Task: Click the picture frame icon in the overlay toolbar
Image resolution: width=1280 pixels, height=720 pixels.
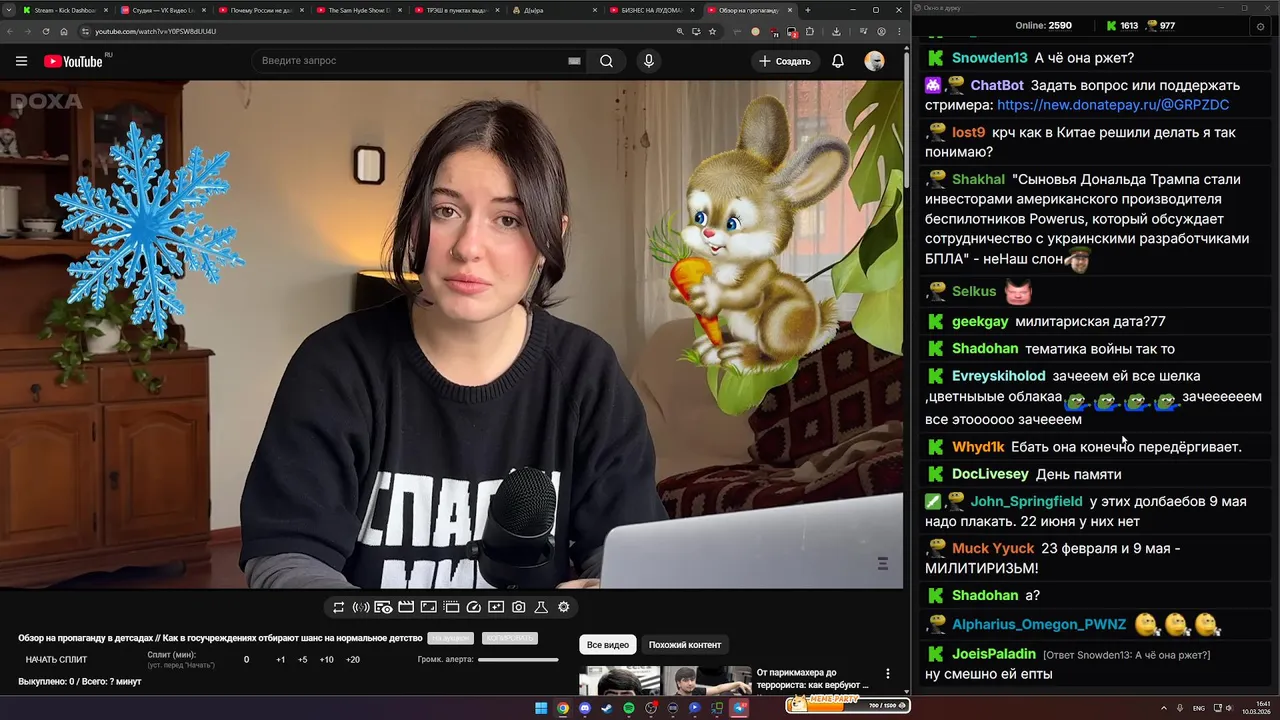Action: tap(428, 607)
